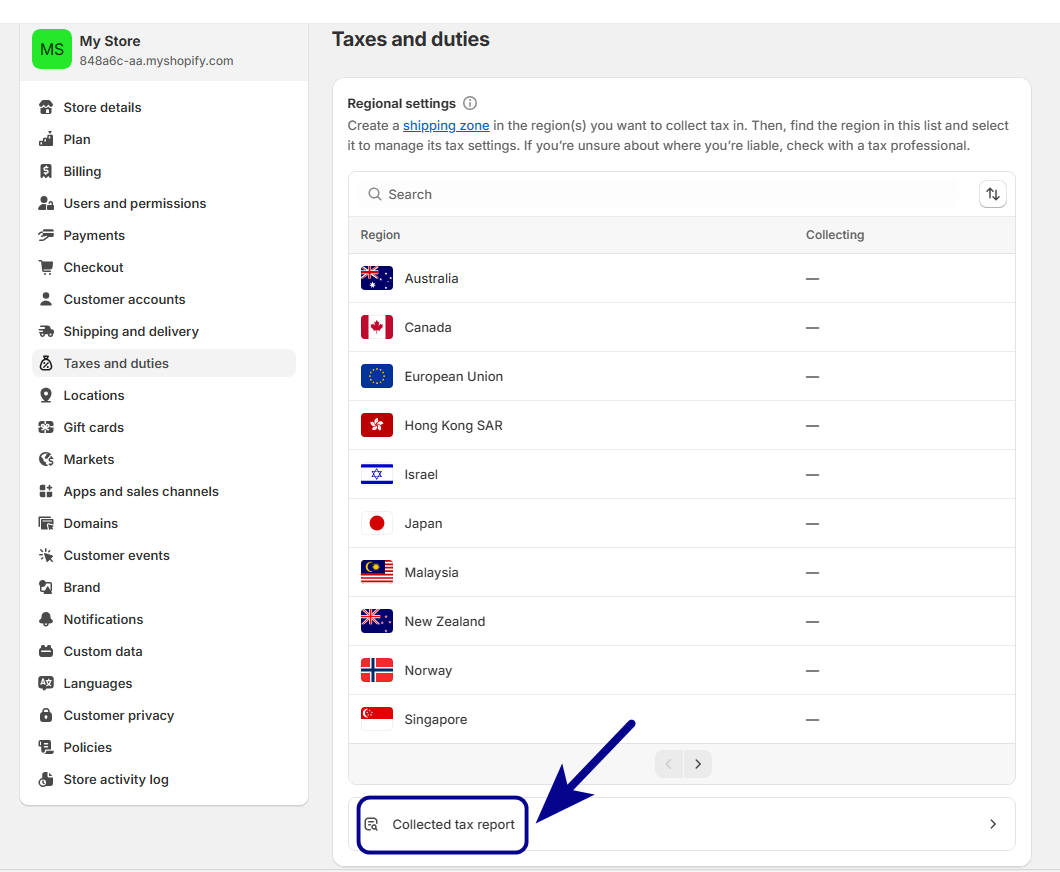
Task: Click the previous page arrow button
Action: (669, 765)
